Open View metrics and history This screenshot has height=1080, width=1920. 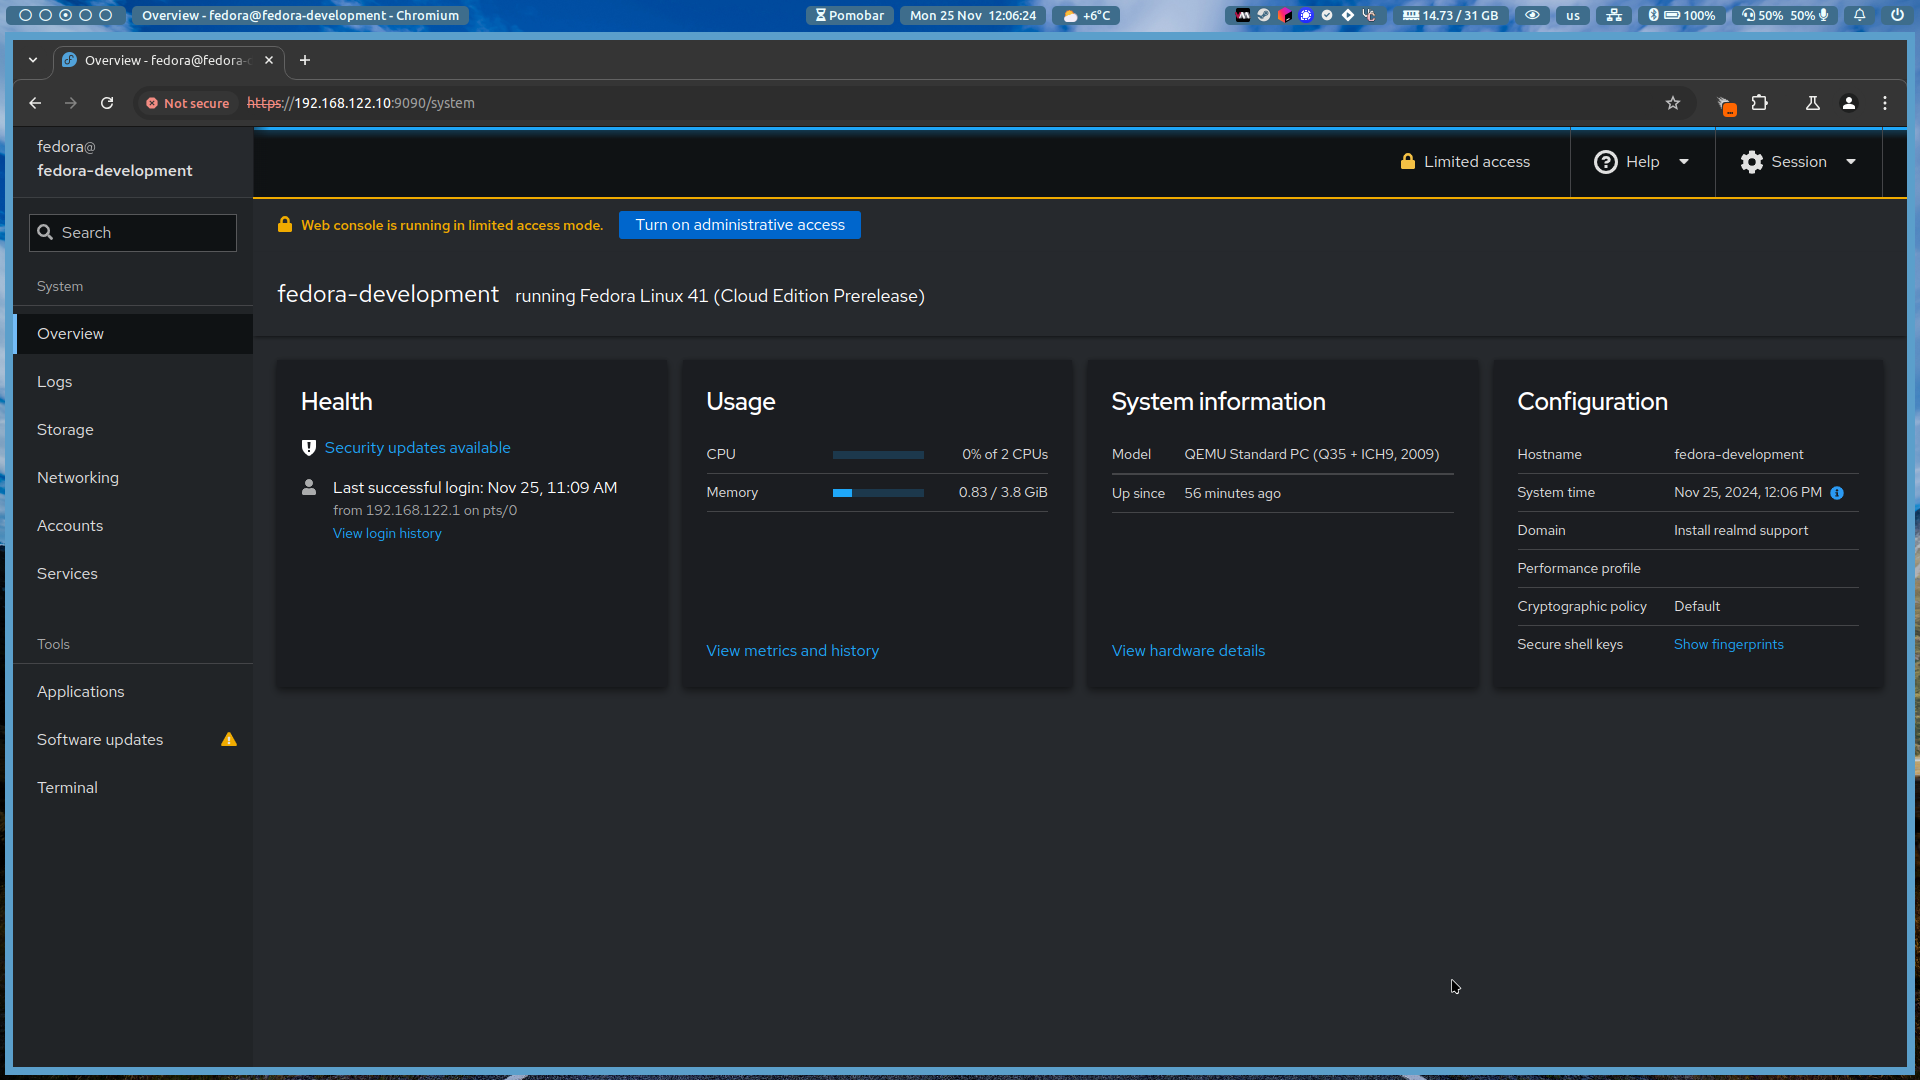793,651
